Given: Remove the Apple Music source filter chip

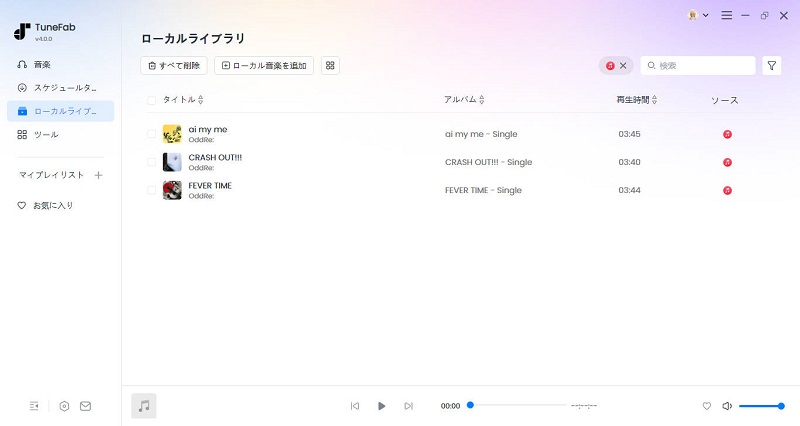Looking at the screenshot, I should click(623, 65).
